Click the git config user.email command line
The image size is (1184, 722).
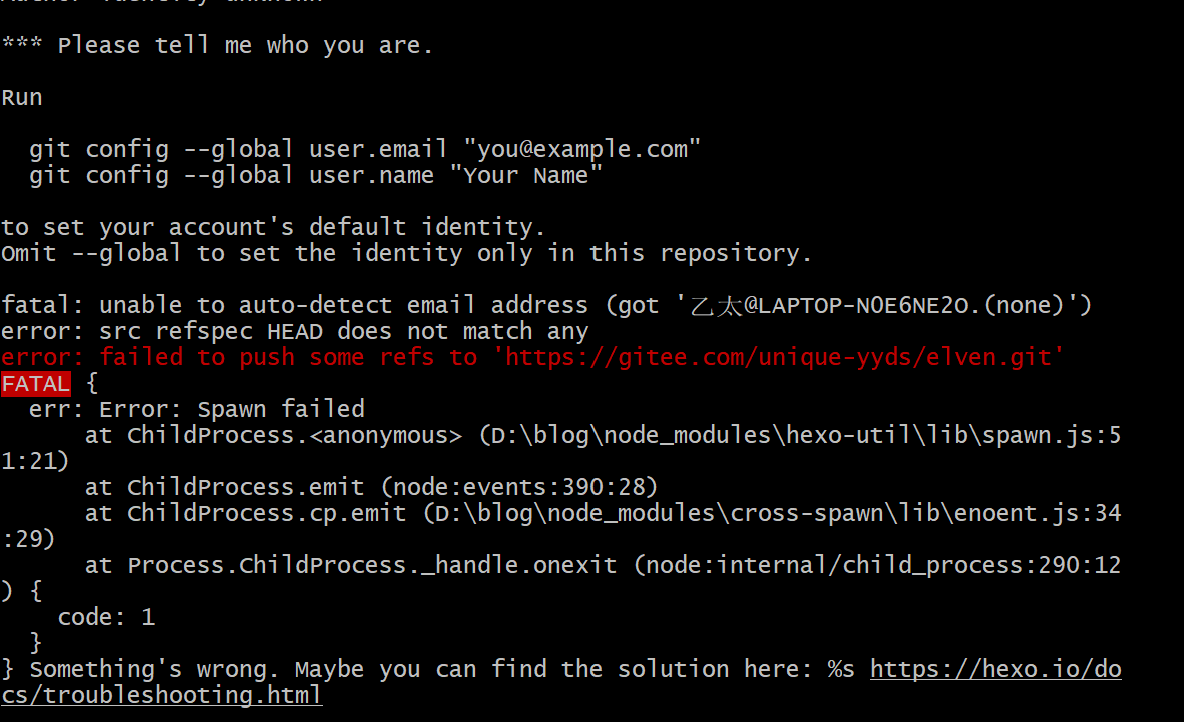365,150
